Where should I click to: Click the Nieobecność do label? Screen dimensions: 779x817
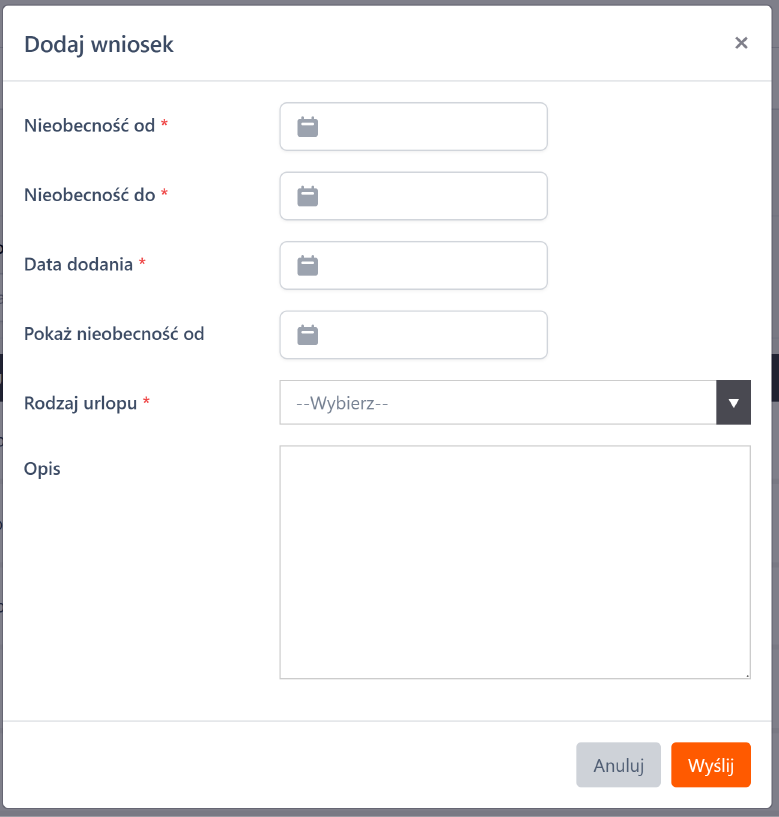(x=90, y=195)
